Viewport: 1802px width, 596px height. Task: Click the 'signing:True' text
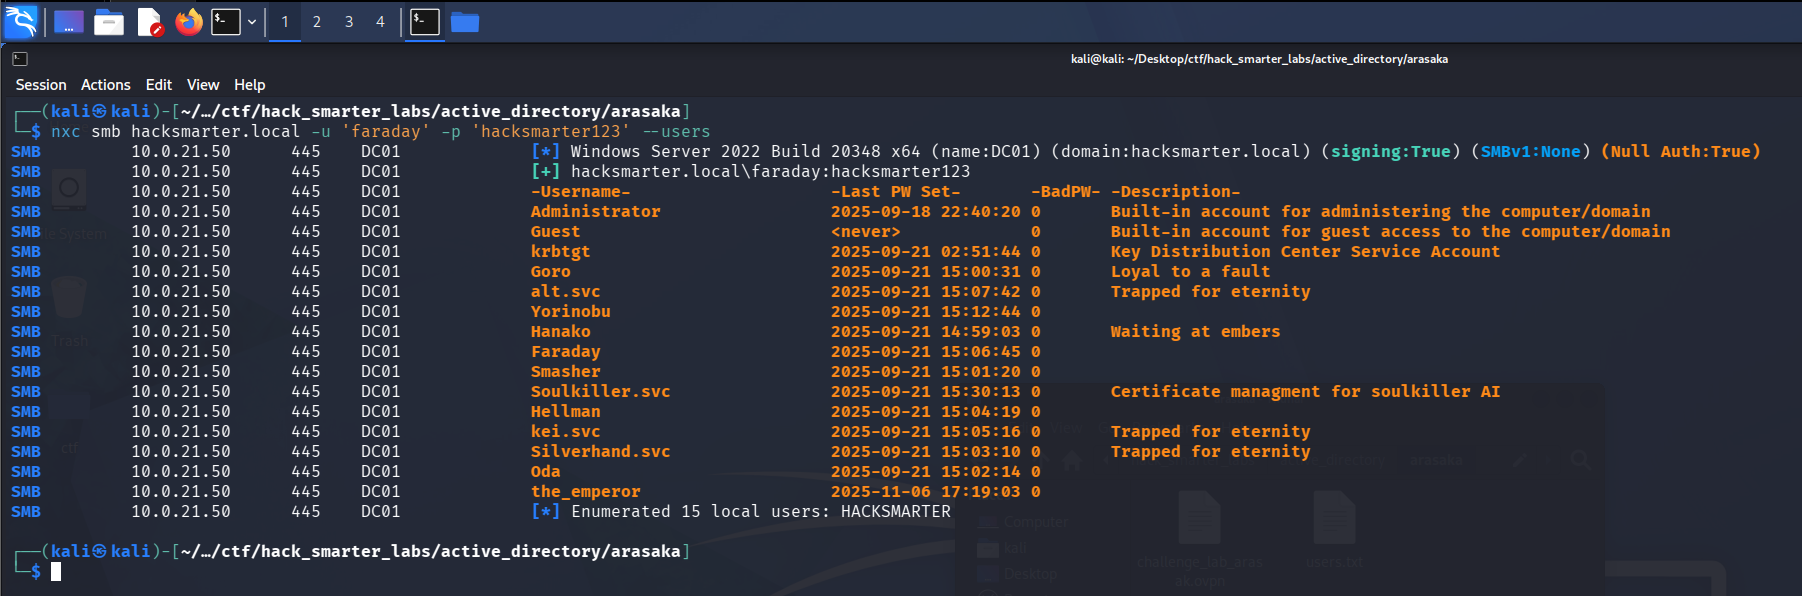pos(1390,151)
